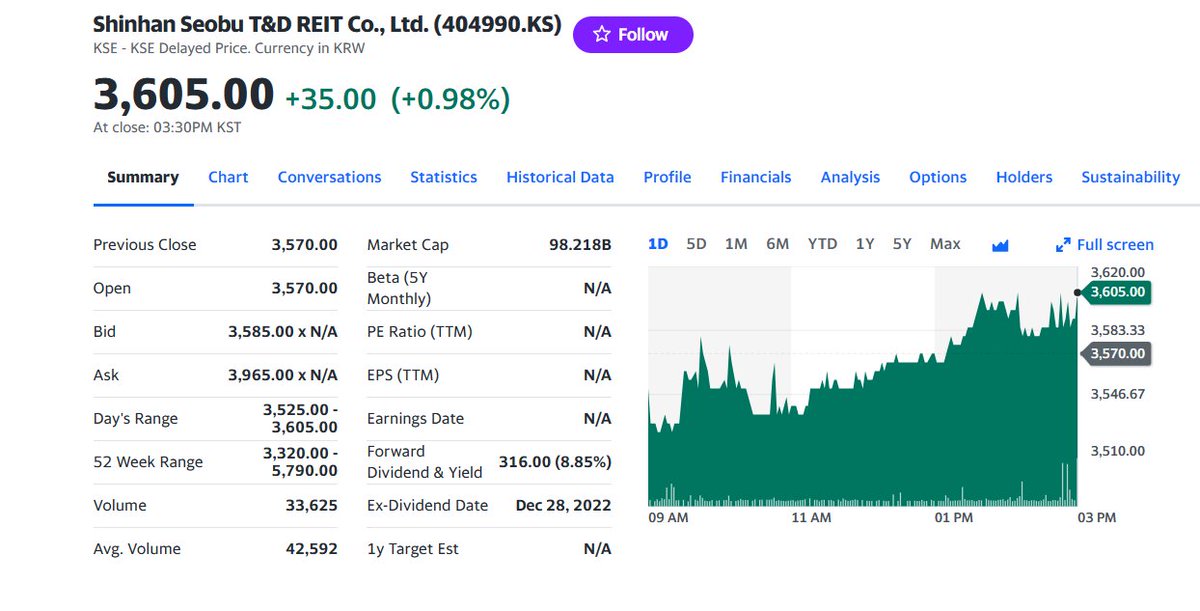Click the star icon in Follow button
The width and height of the screenshot is (1200, 611).
[x=601, y=34]
